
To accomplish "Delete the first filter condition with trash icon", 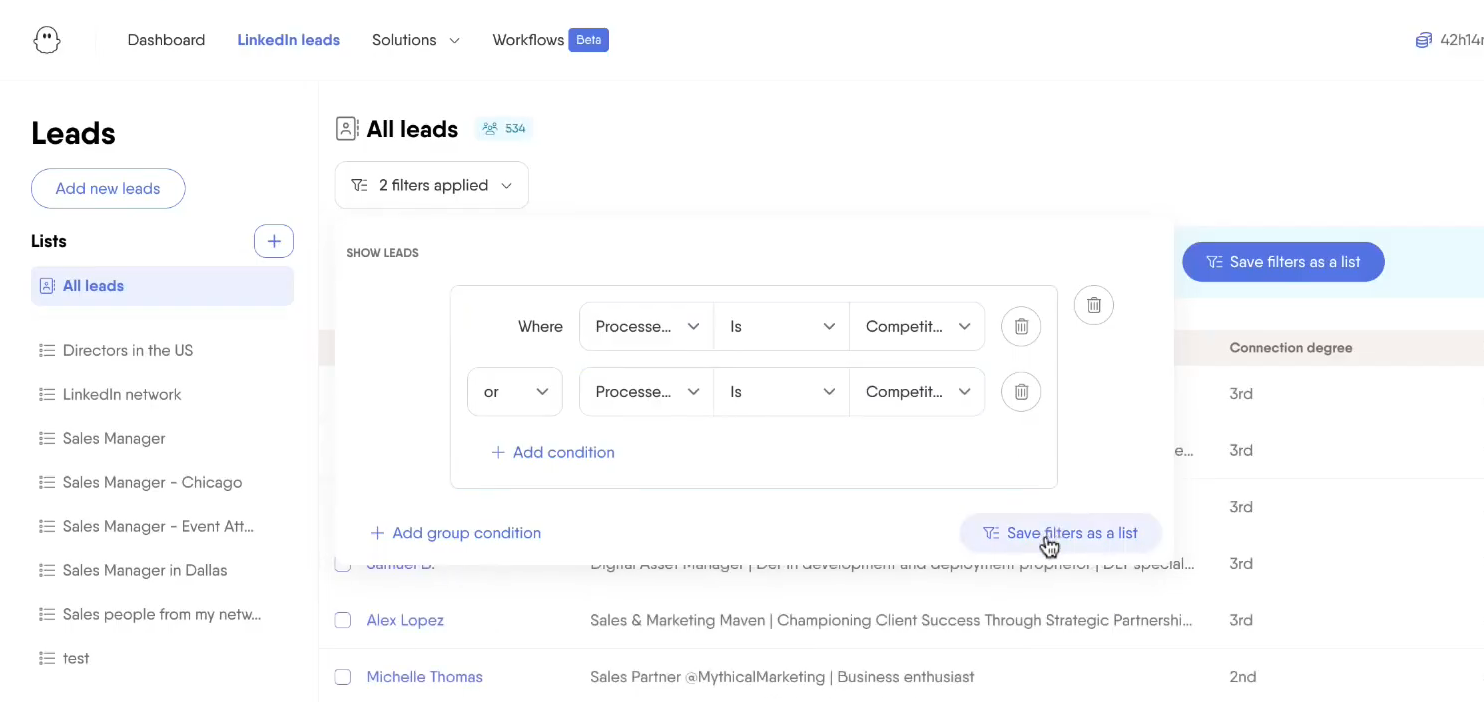I will coord(1021,326).
